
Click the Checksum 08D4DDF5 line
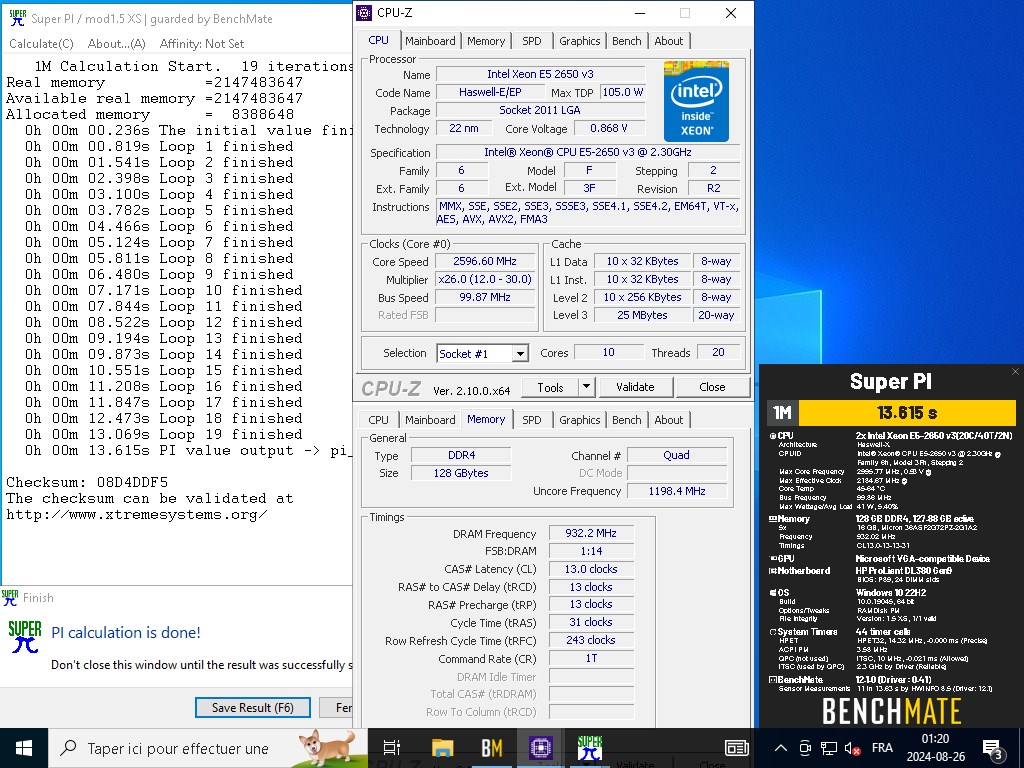(x=87, y=483)
